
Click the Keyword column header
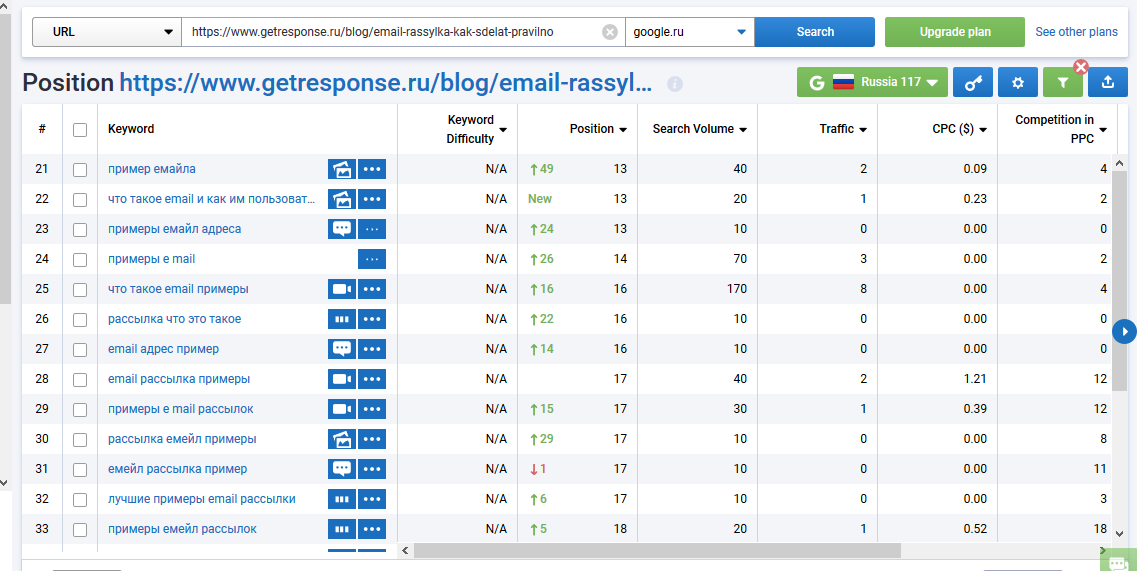(x=131, y=129)
